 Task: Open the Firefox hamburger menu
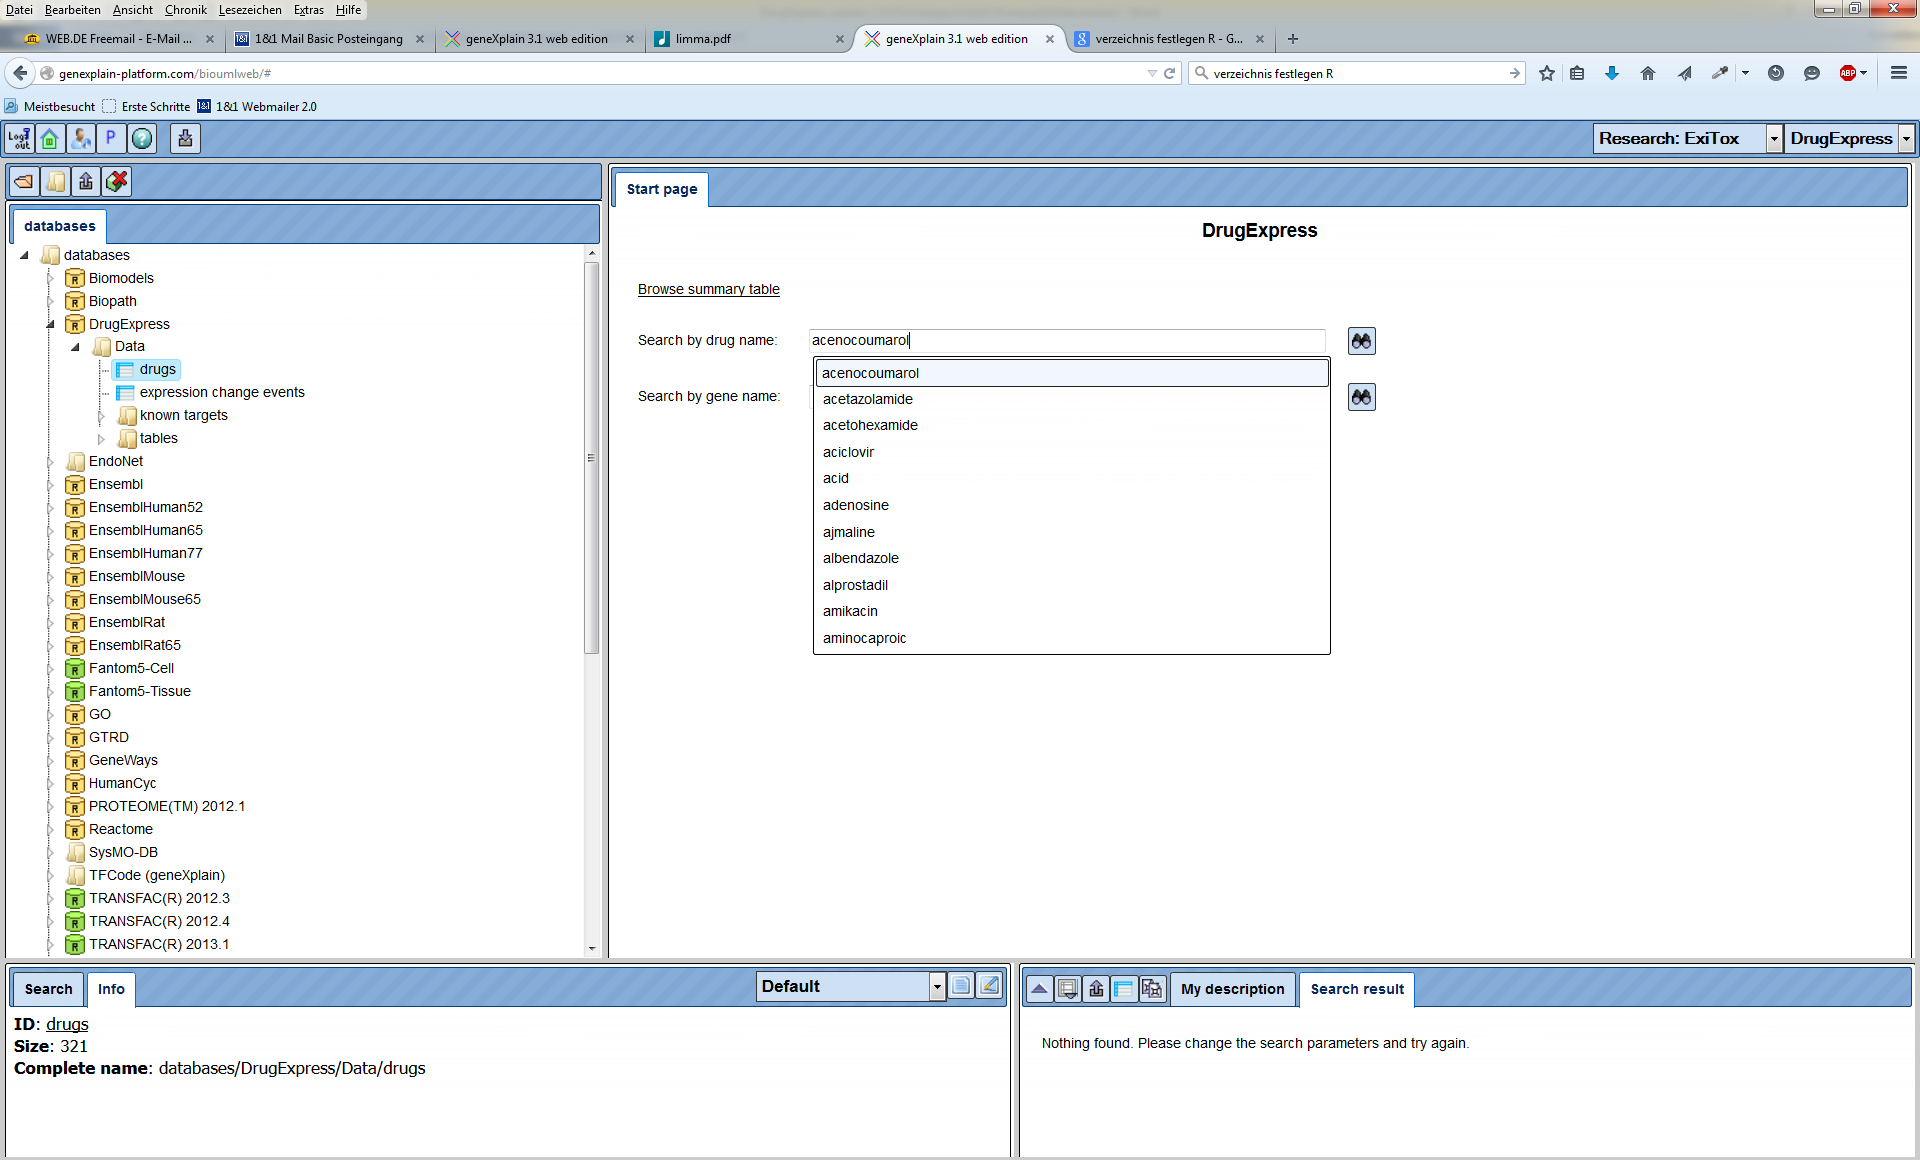(x=1899, y=73)
